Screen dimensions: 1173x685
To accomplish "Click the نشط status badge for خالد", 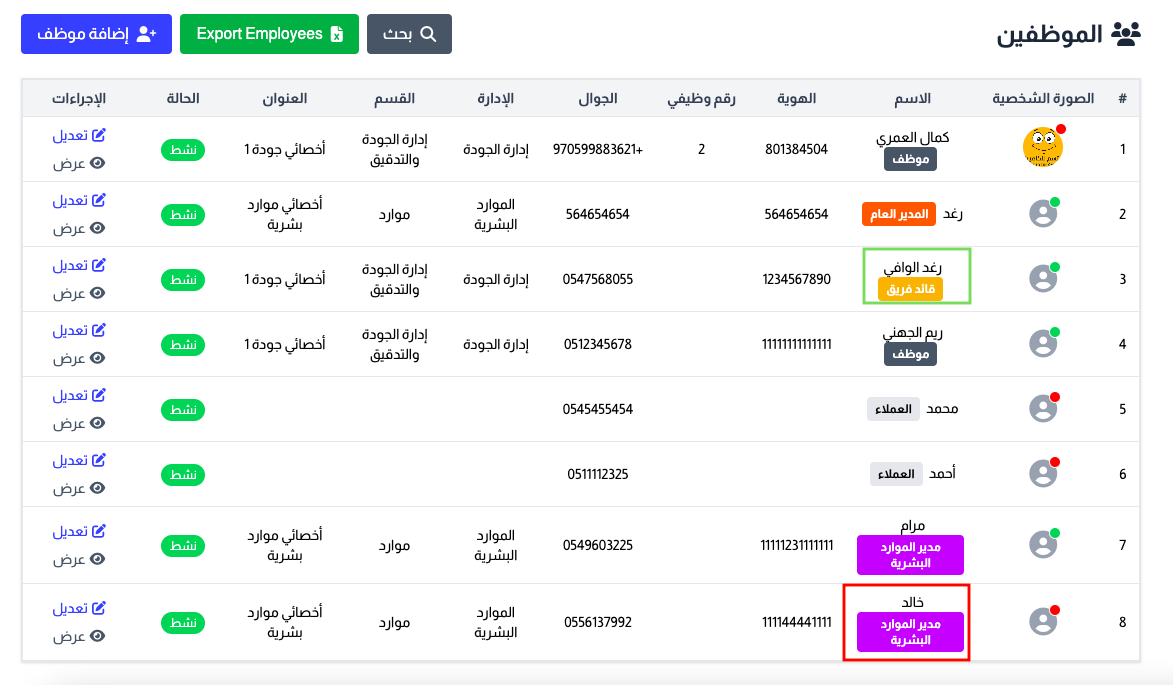I will 183,622.
